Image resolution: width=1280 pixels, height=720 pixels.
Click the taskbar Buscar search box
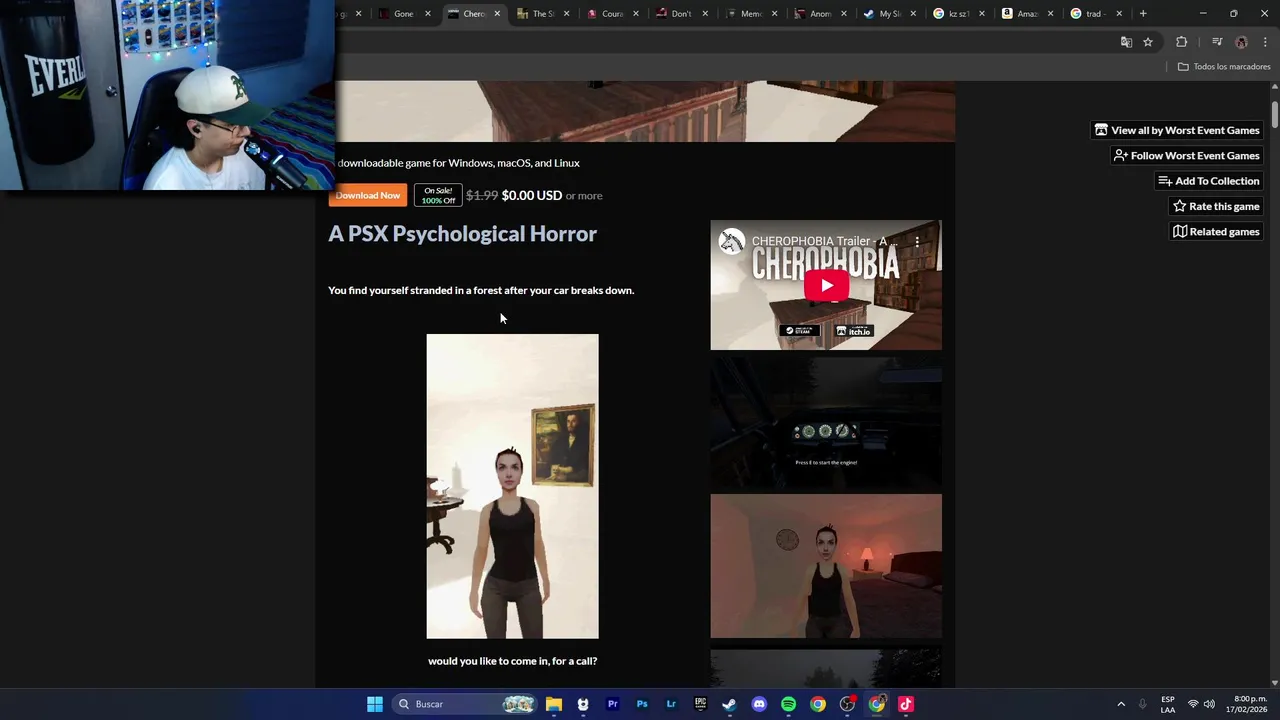pyautogui.click(x=466, y=704)
